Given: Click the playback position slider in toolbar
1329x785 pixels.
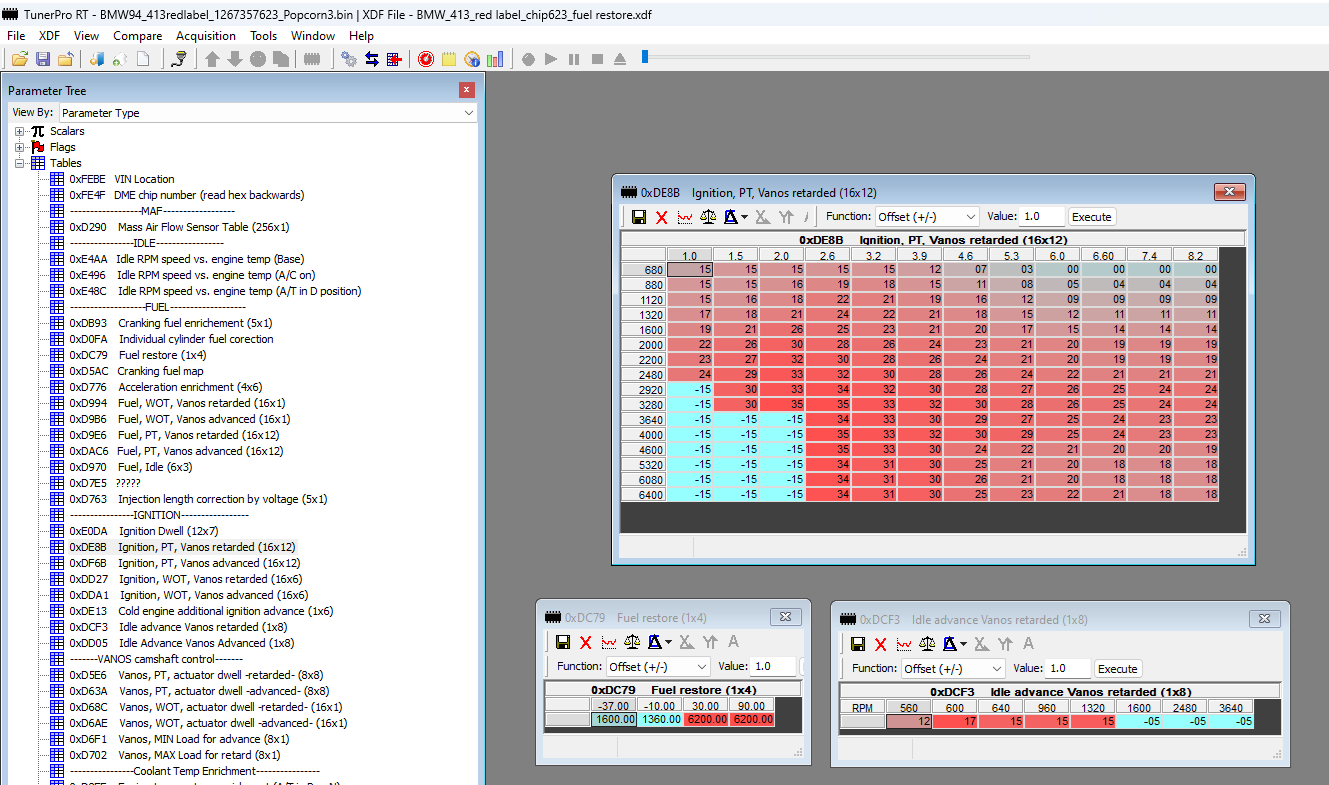Looking at the screenshot, I should (x=646, y=58).
